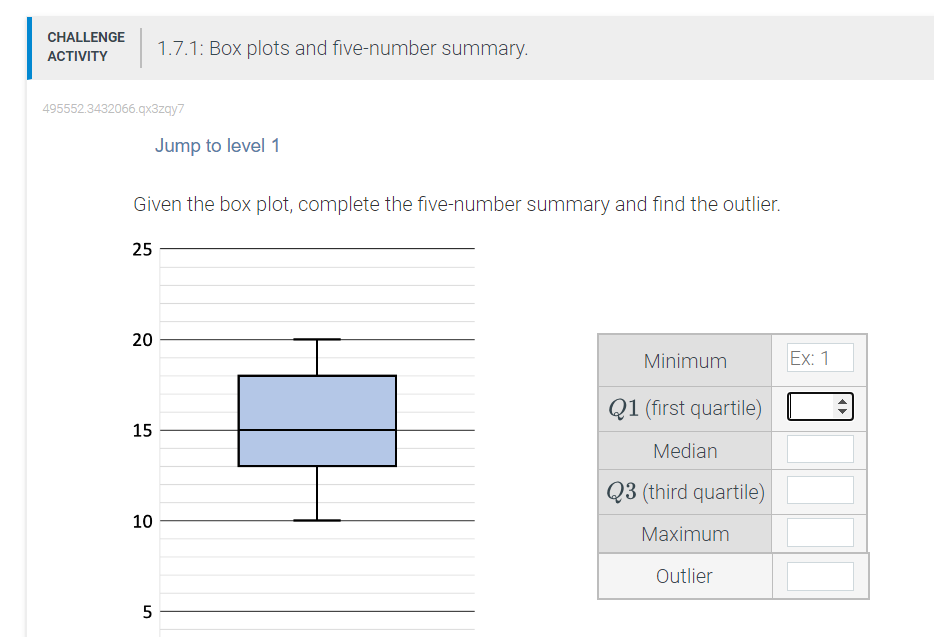Click the median line inside the box

click(317, 430)
